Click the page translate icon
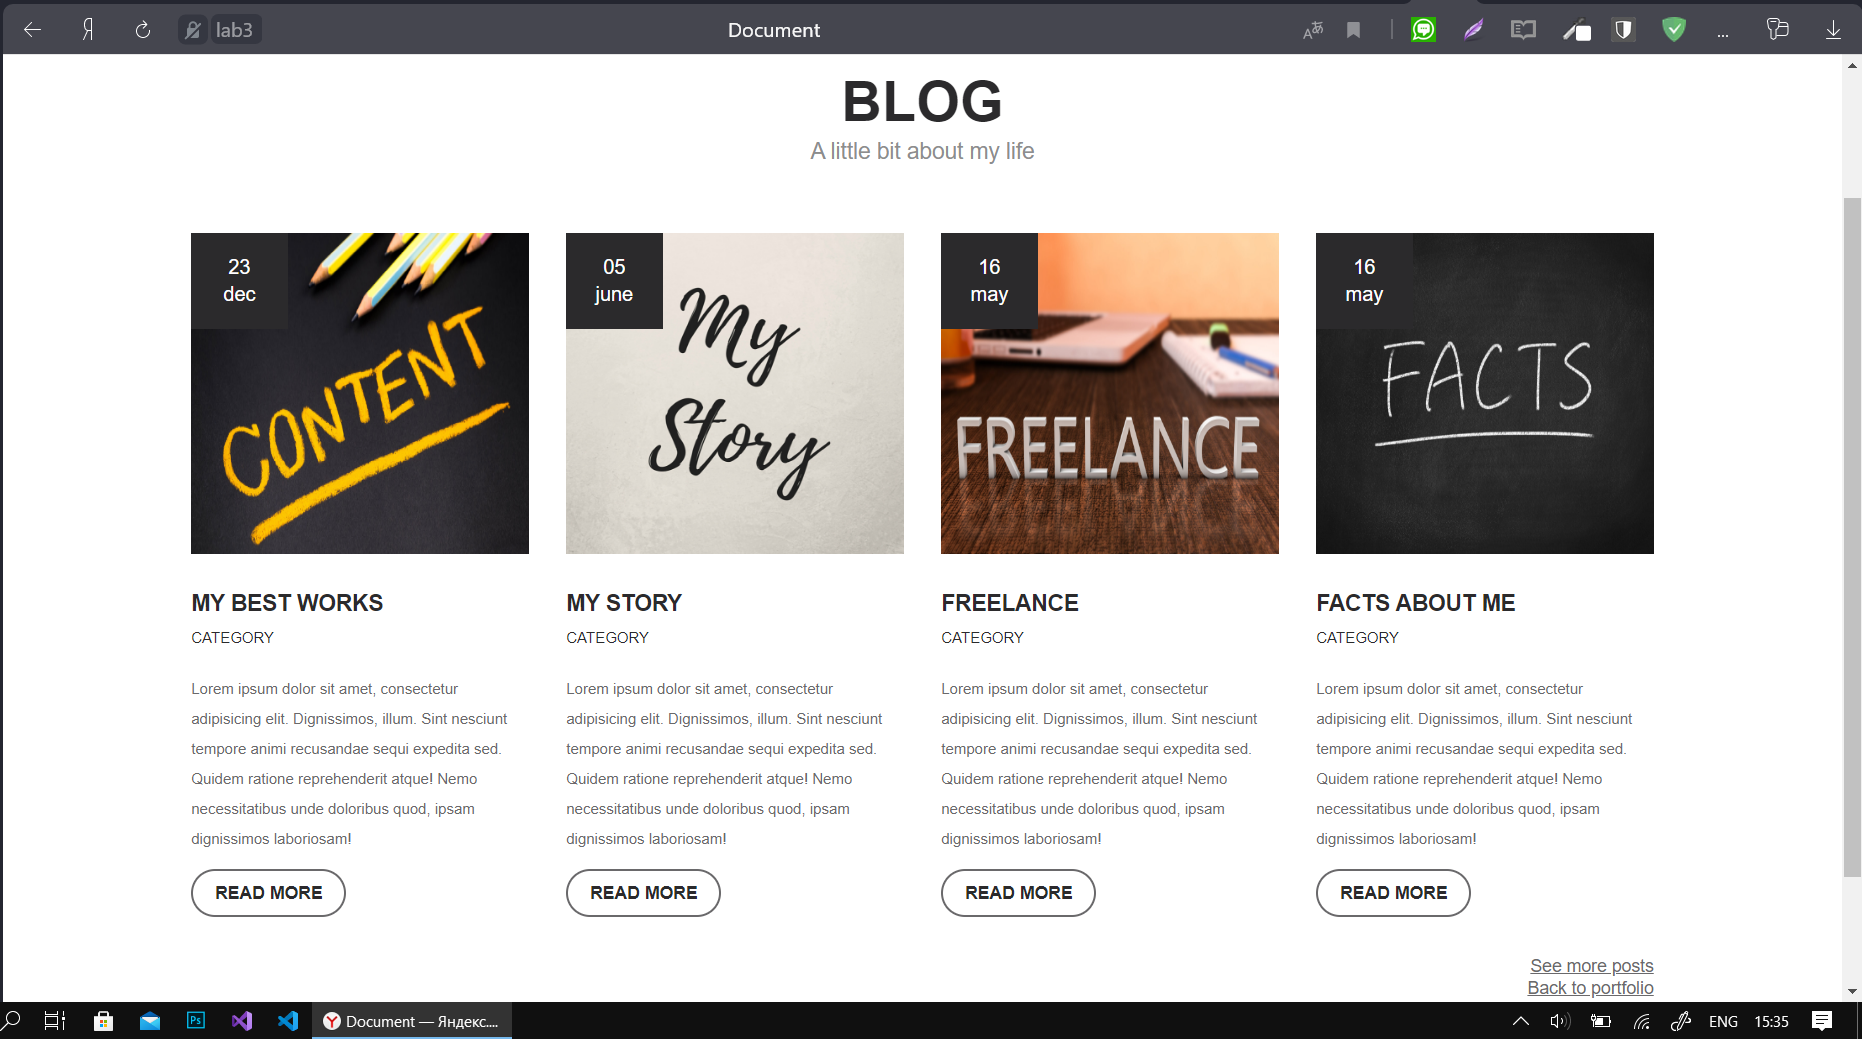Viewport: 1862px width, 1039px height. (x=1313, y=30)
